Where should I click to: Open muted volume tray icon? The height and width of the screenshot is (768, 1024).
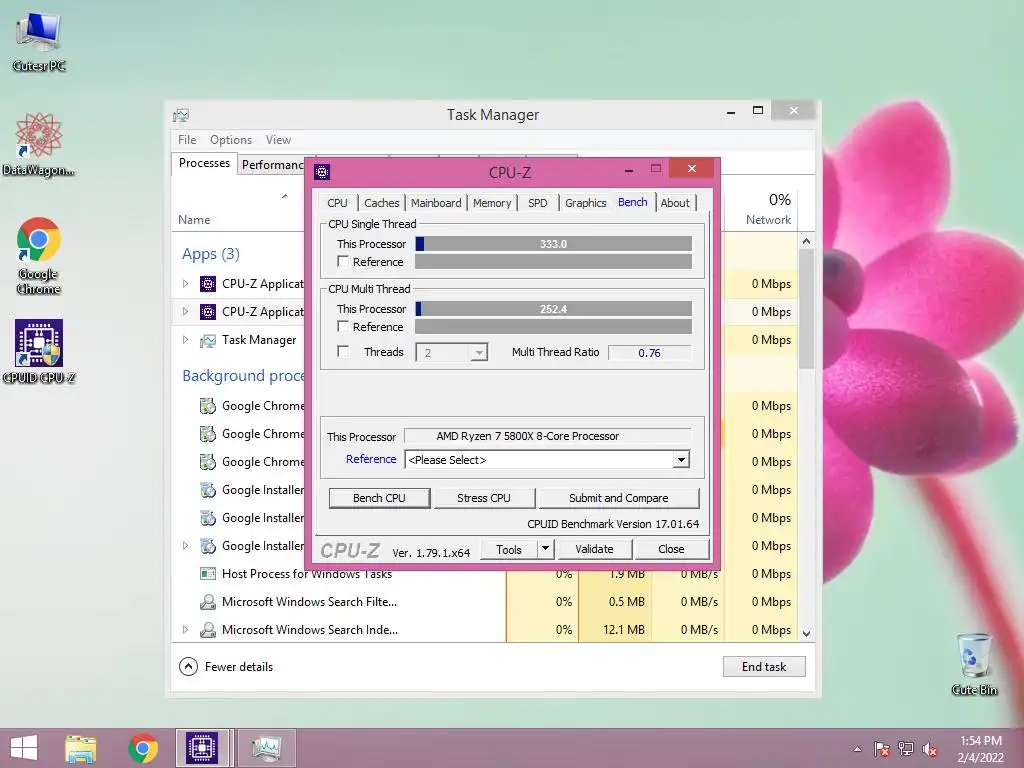tap(930, 749)
